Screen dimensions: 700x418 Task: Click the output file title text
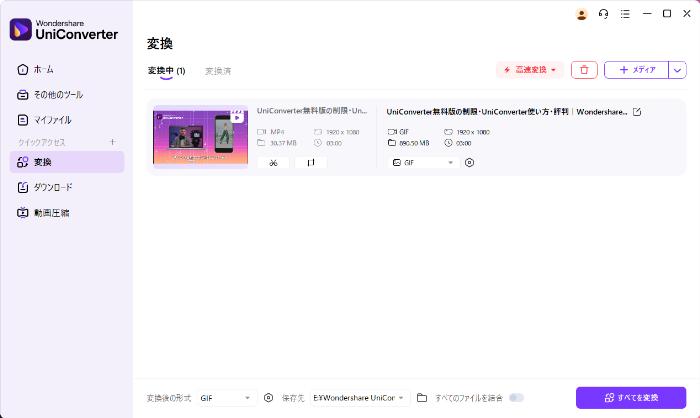507,112
